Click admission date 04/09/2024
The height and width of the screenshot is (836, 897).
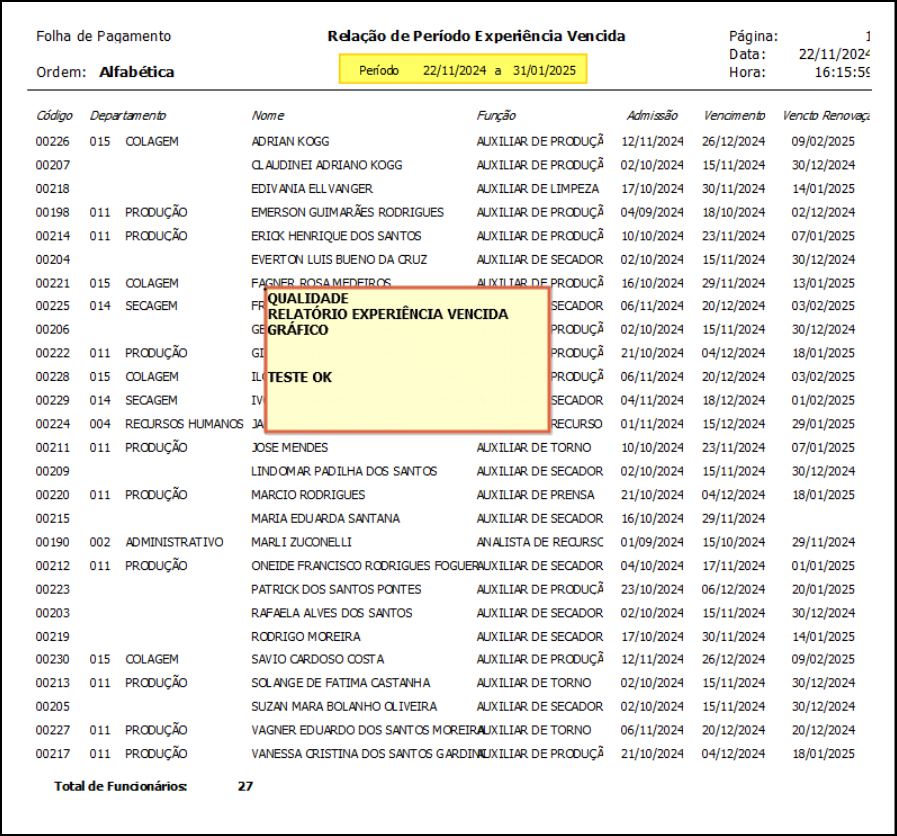(652, 212)
